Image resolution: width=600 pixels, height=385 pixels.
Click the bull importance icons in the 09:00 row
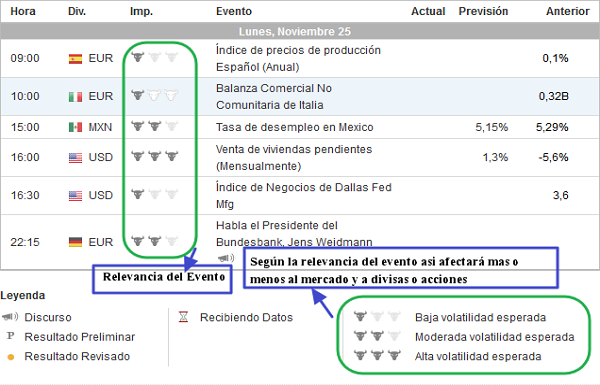point(155,57)
